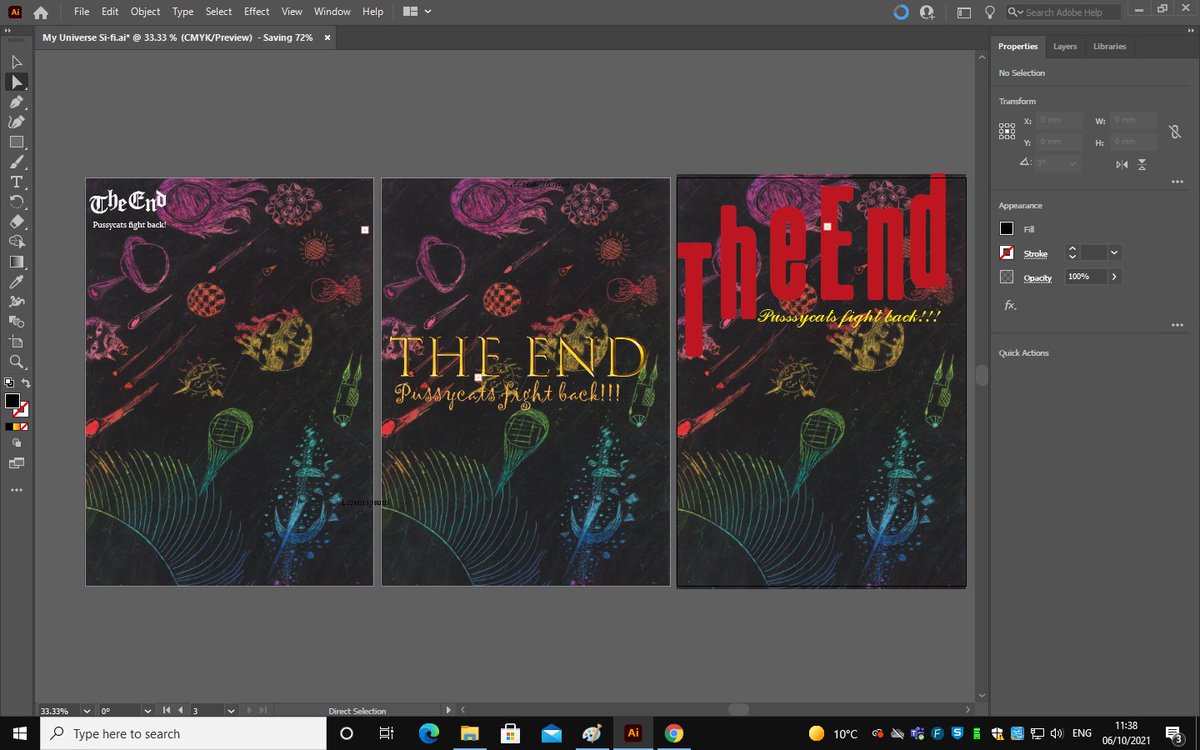The width and height of the screenshot is (1200, 750).
Task: Open the rotate view angle dropdown
Action: [149, 711]
